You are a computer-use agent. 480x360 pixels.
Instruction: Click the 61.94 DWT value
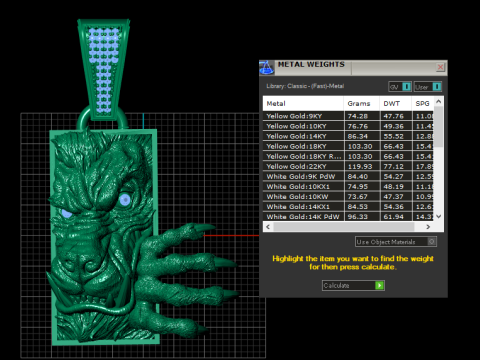point(393,216)
